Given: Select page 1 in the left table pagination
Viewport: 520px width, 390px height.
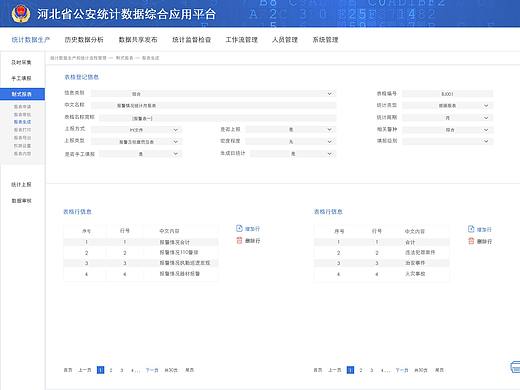Looking at the screenshot, I should pos(100,370).
